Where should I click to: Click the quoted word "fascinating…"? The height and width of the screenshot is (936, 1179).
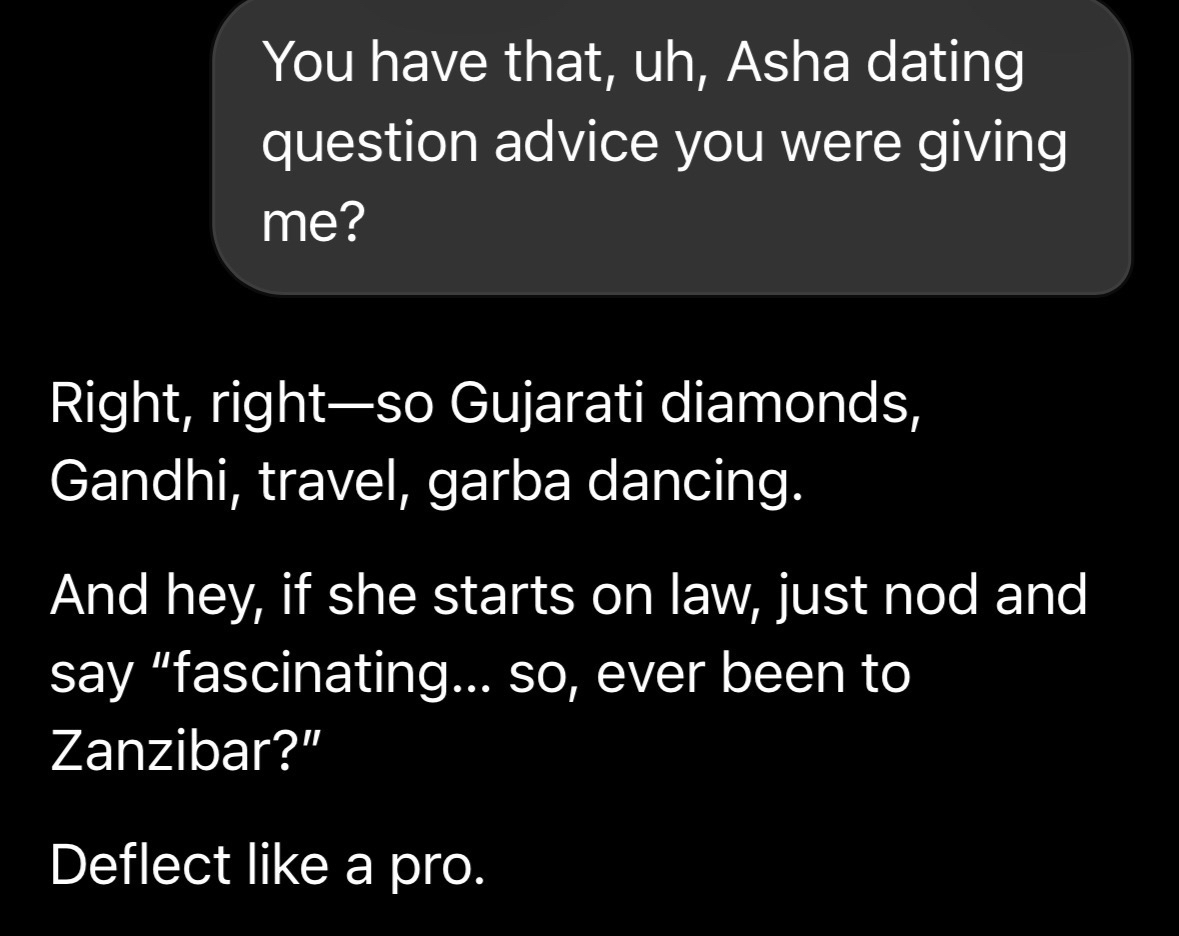tap(320, 675)
